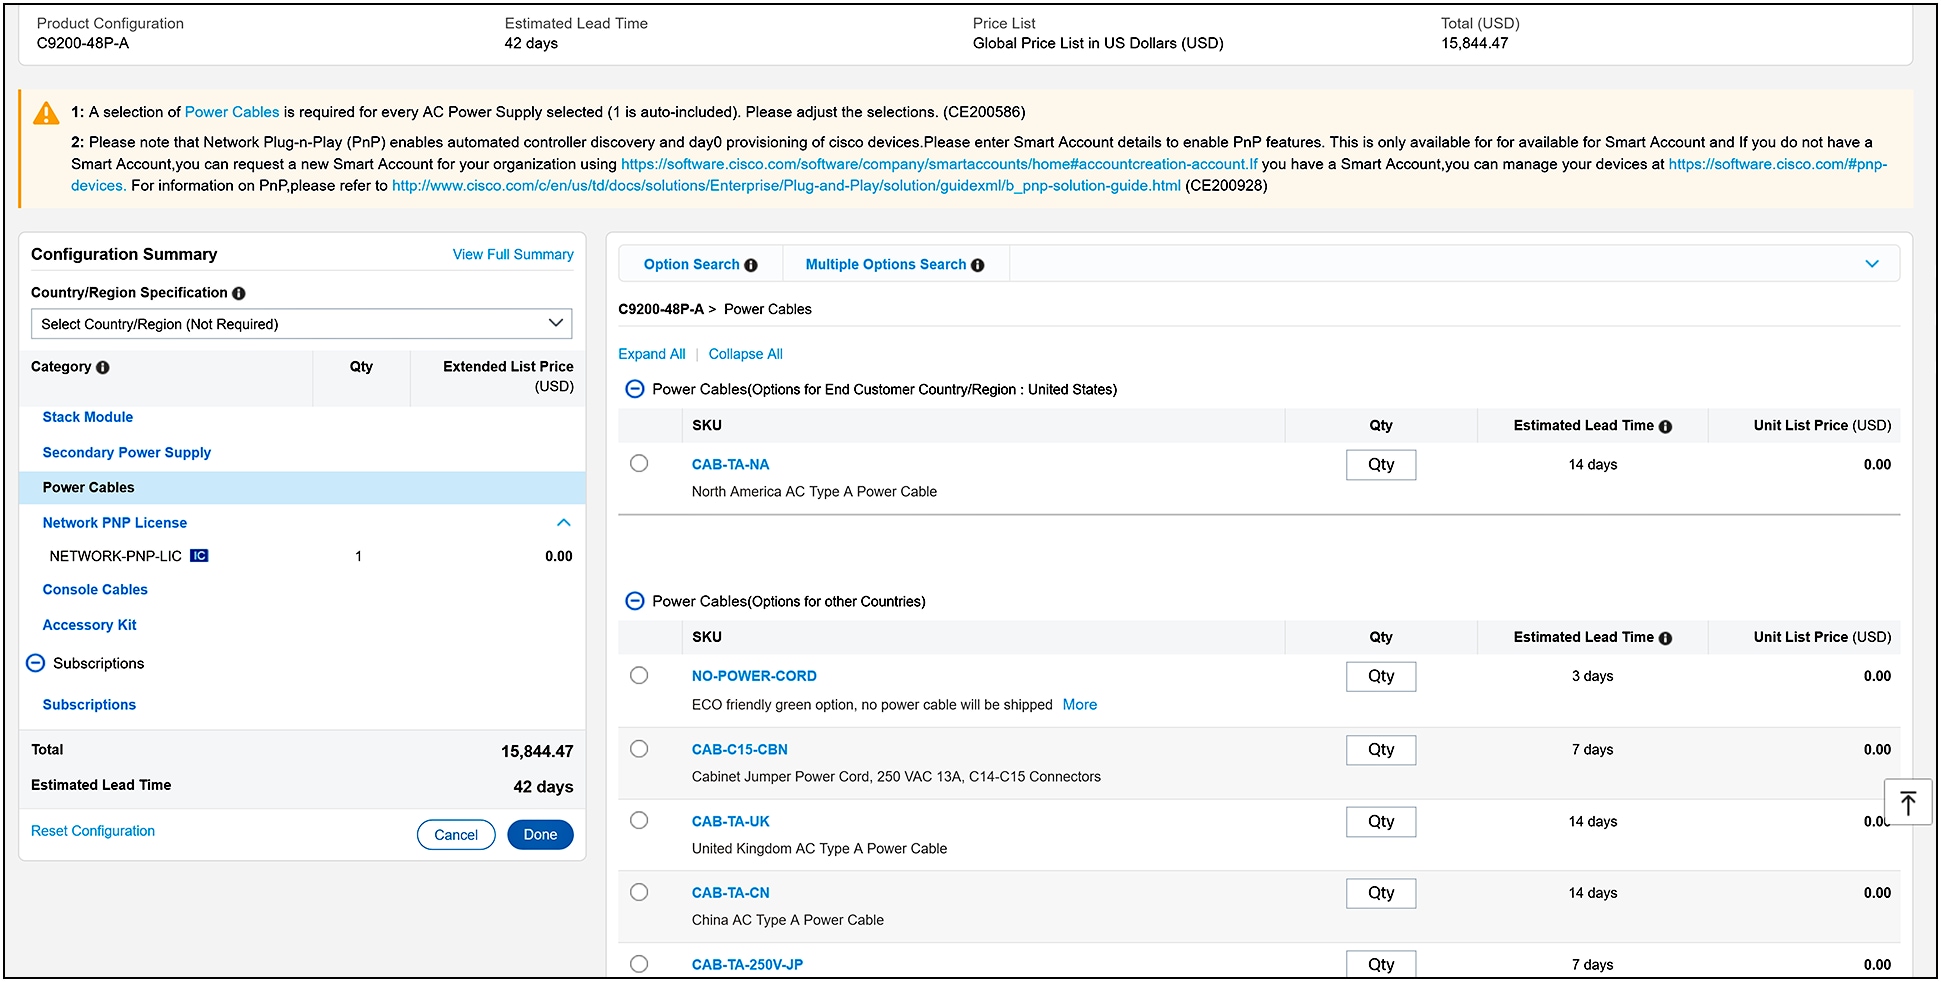The height and width of the screenshot is (982, 1941).
Task: Expand the search panel chevron
Action: click(x=1872, y=264)
